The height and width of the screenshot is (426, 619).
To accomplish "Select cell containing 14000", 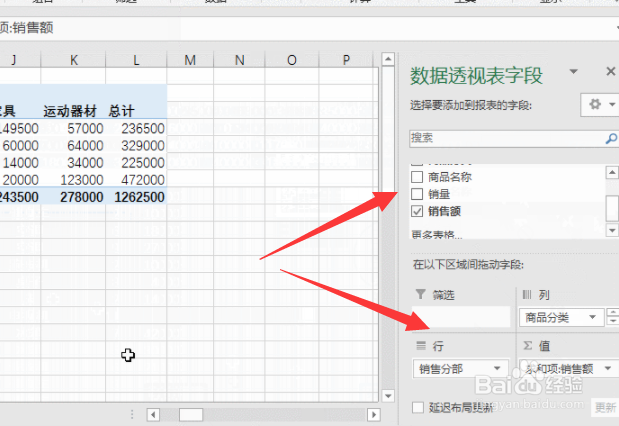I will point(20,163).
